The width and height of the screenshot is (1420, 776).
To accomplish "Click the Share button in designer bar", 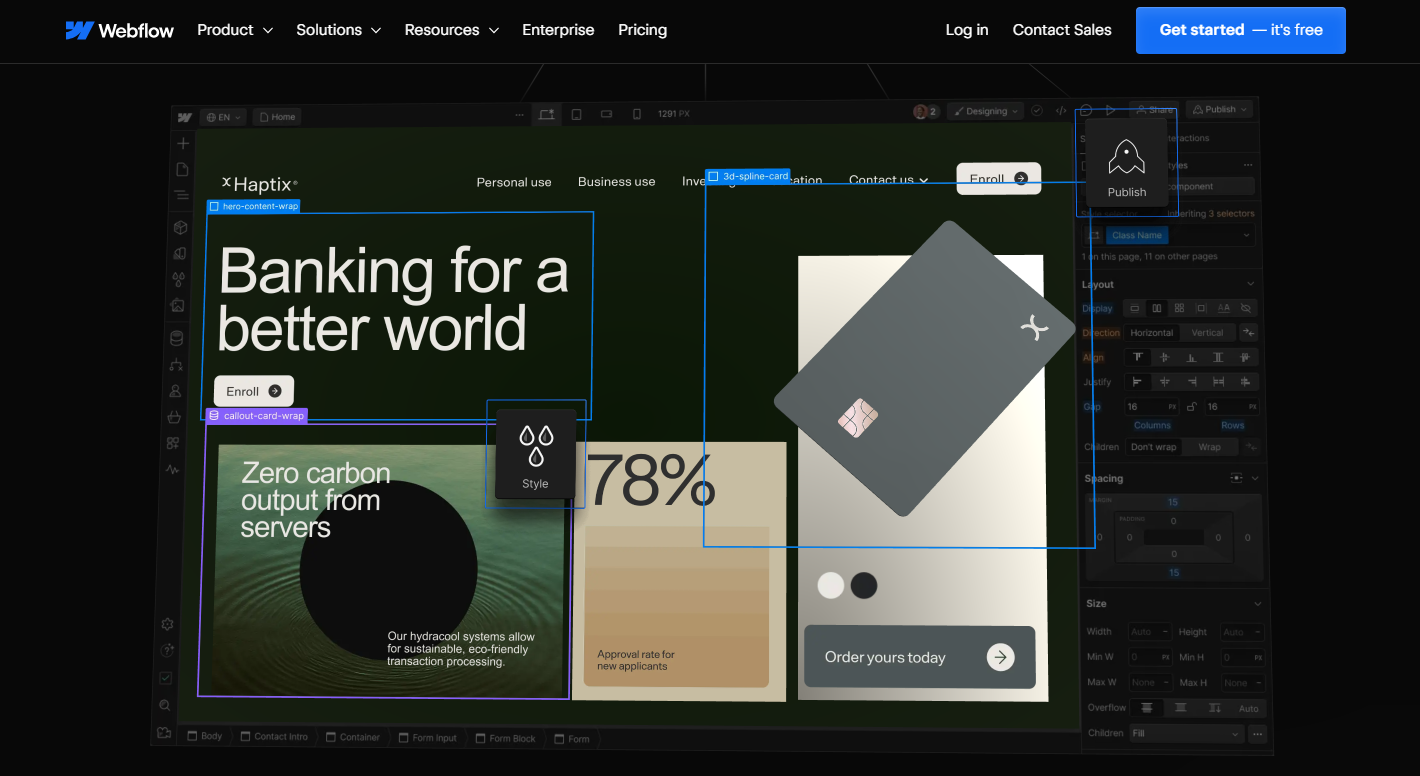I will click(1155, 110).
